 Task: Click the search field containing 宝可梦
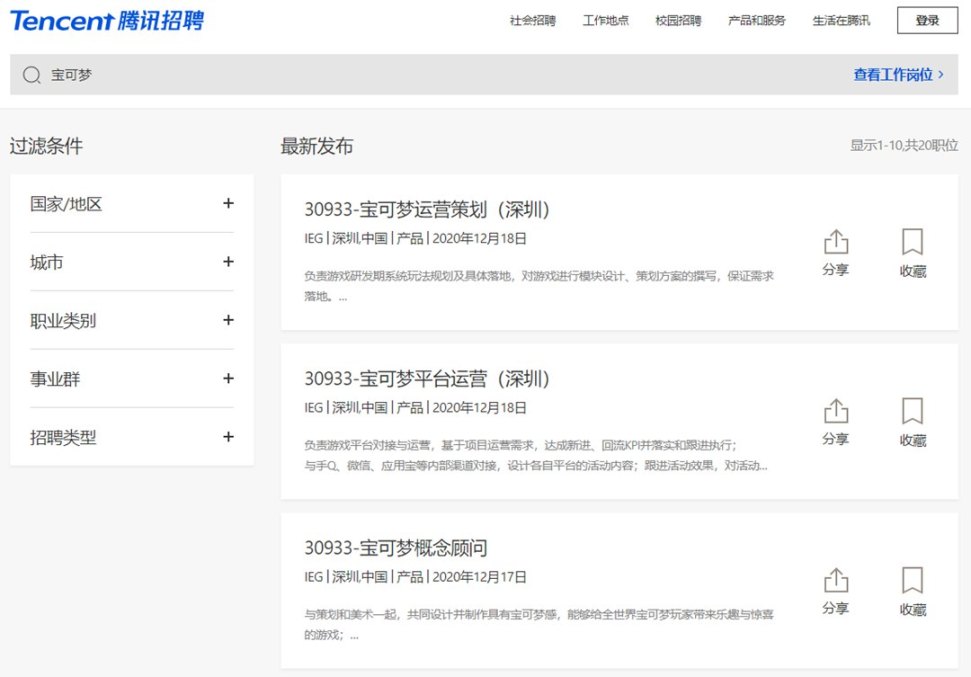tap(400, 75)
